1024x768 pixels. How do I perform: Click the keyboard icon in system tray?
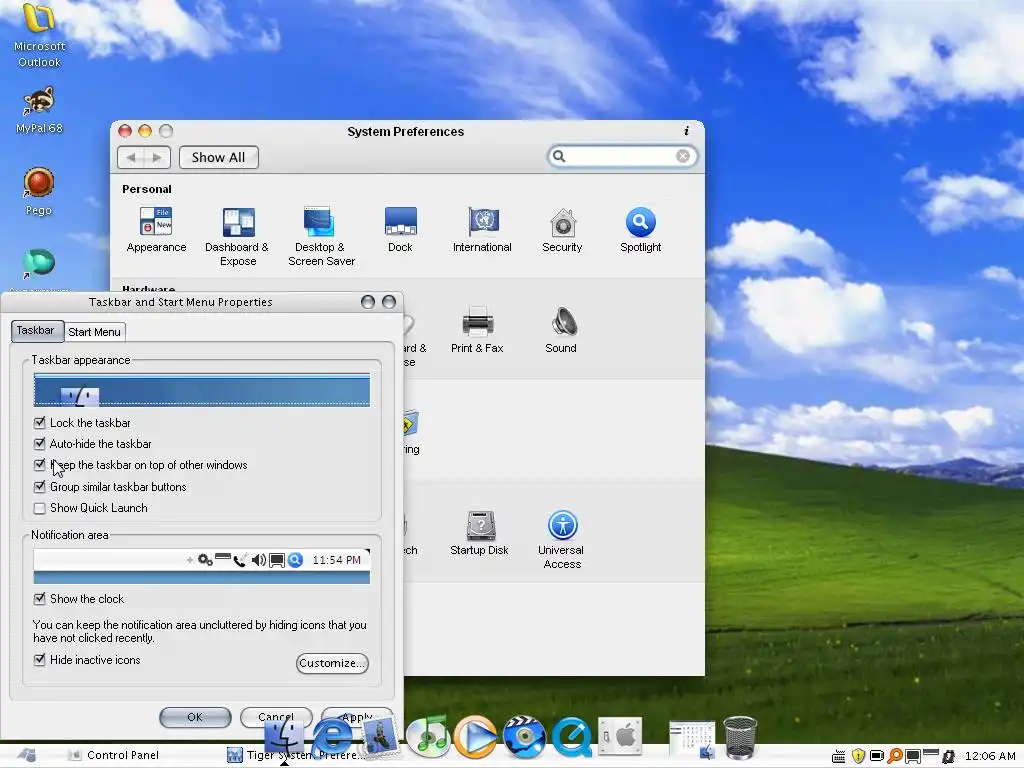tap(839, 756)
